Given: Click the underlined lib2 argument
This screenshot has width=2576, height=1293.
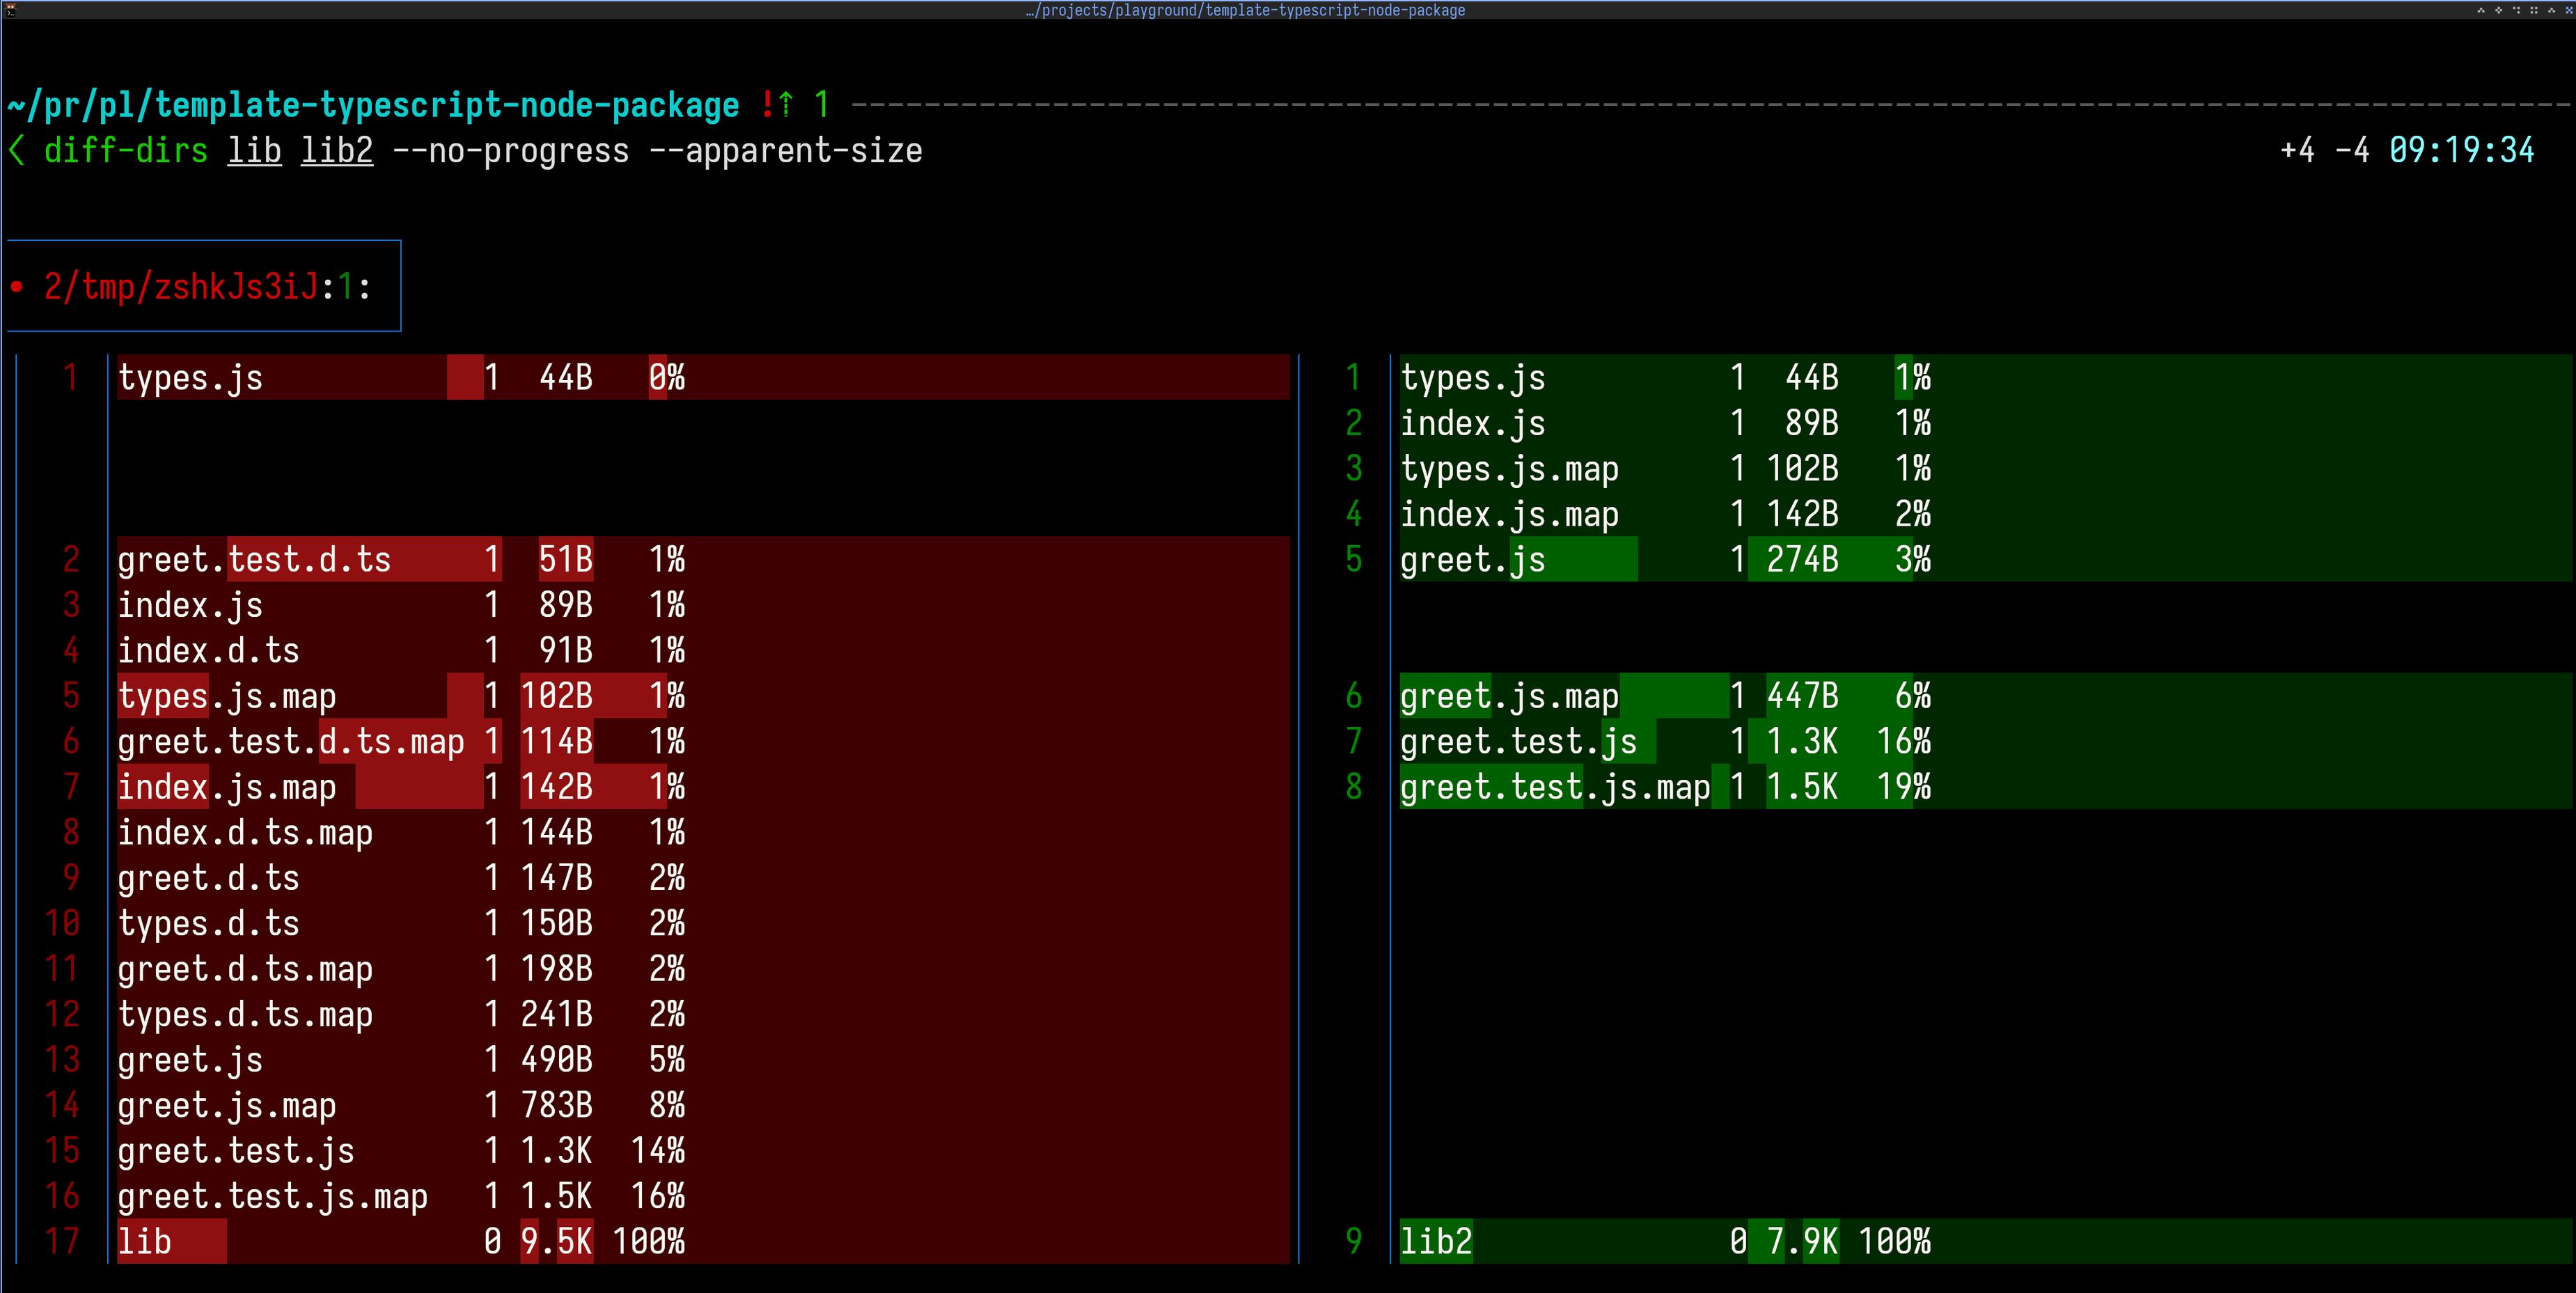Looking at the screenshot, I should click(337, 151).
